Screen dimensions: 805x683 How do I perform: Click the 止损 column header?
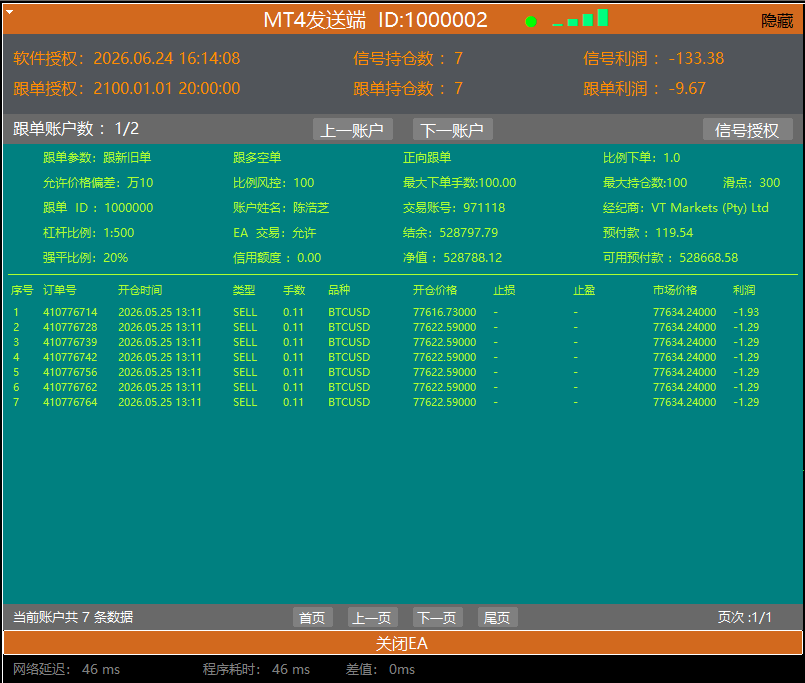pos(504,290)
